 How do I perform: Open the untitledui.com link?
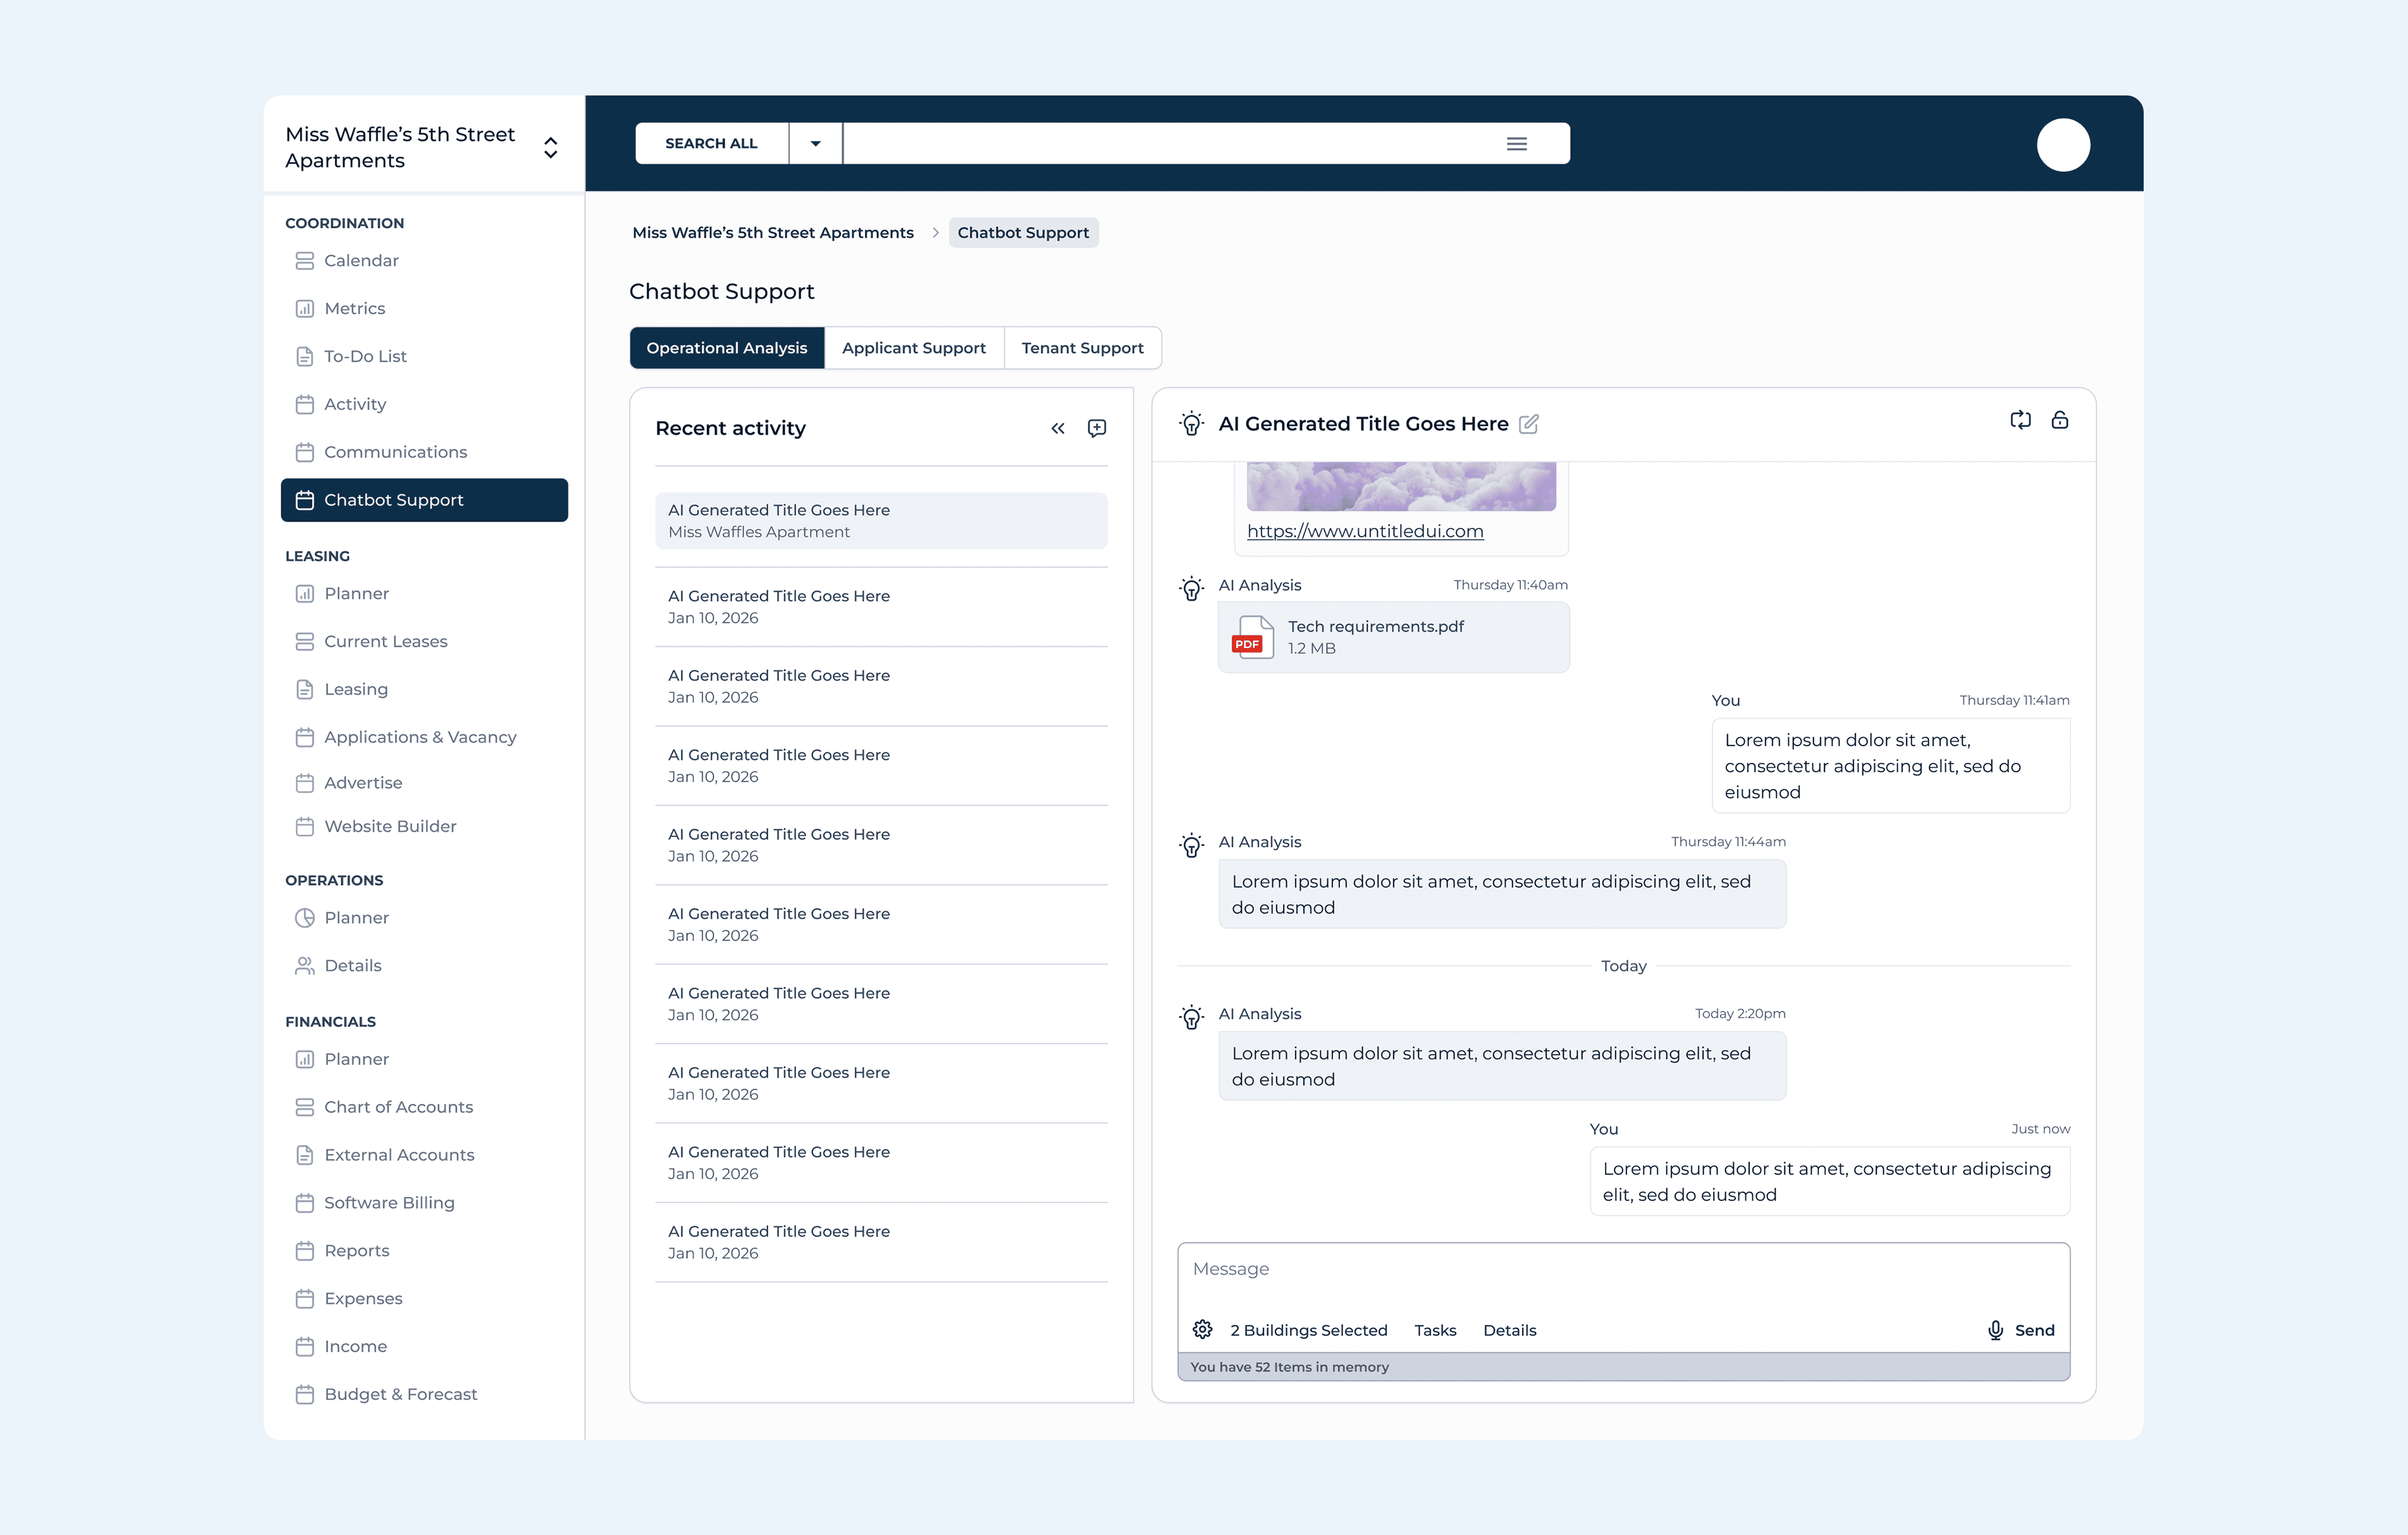[x=1364, y=531]
